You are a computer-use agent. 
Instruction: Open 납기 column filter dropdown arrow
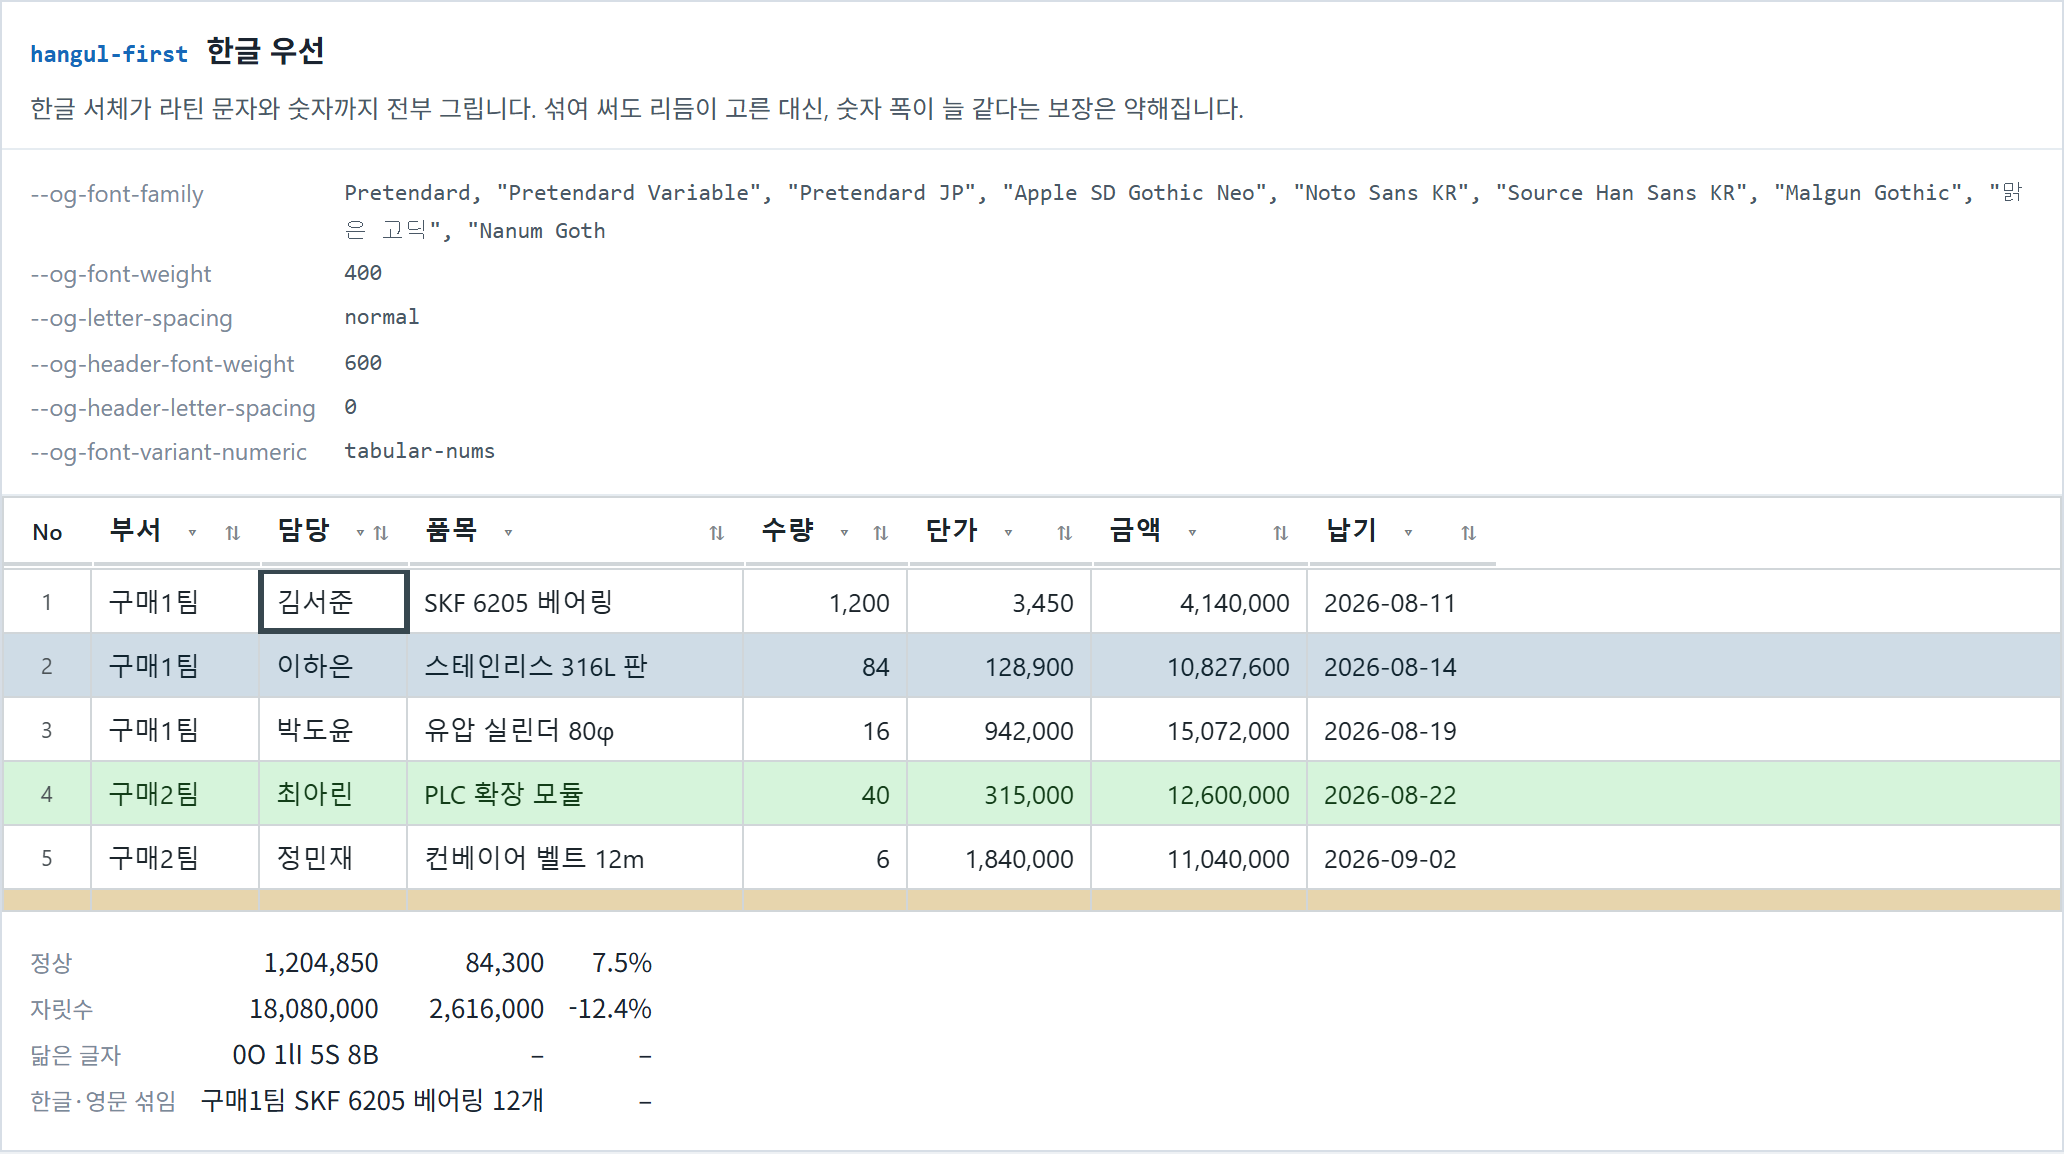1408,533
